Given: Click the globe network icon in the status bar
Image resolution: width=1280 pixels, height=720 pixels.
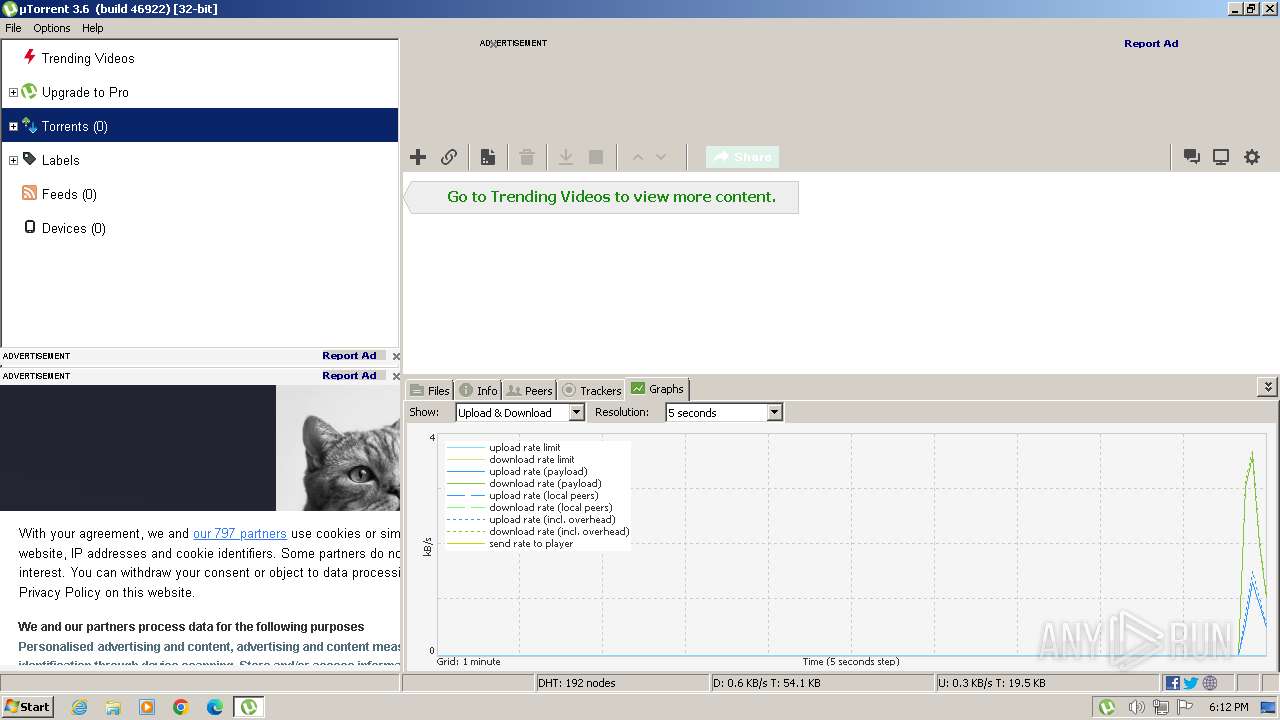Looking at the screenshot, I should 1210,683.
